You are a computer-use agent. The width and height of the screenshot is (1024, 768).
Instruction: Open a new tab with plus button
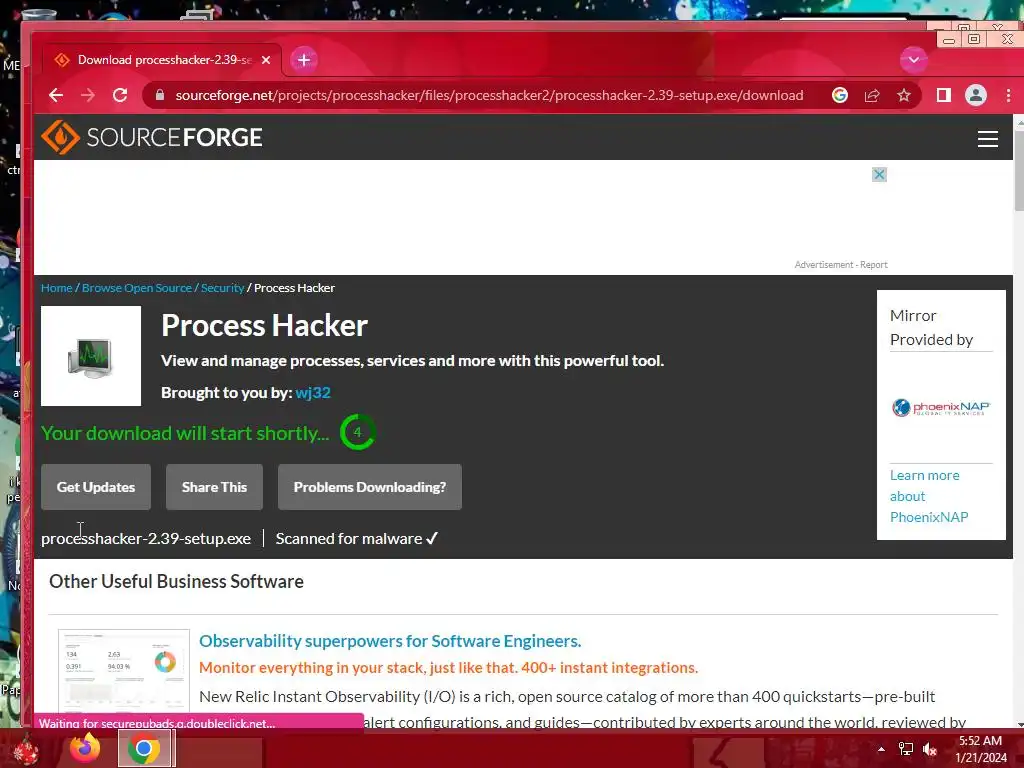[304, 60]
